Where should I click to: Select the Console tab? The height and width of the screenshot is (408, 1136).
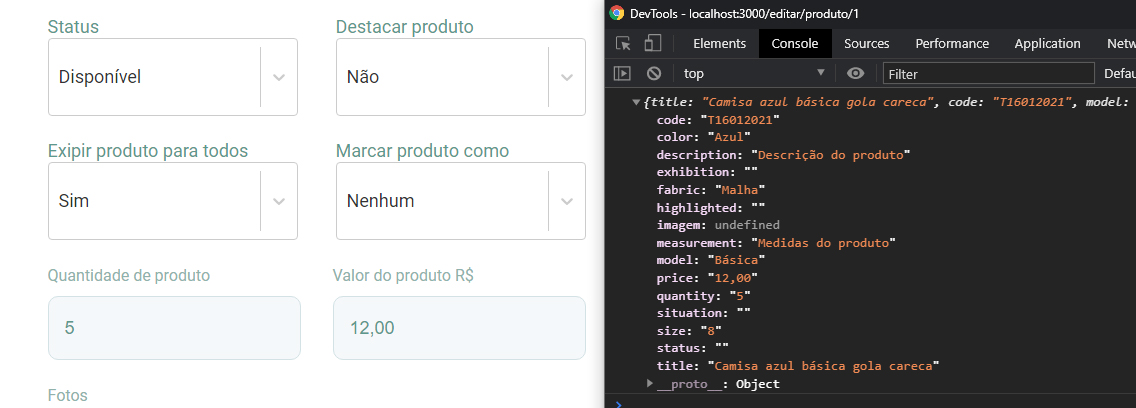click(795, 43)
